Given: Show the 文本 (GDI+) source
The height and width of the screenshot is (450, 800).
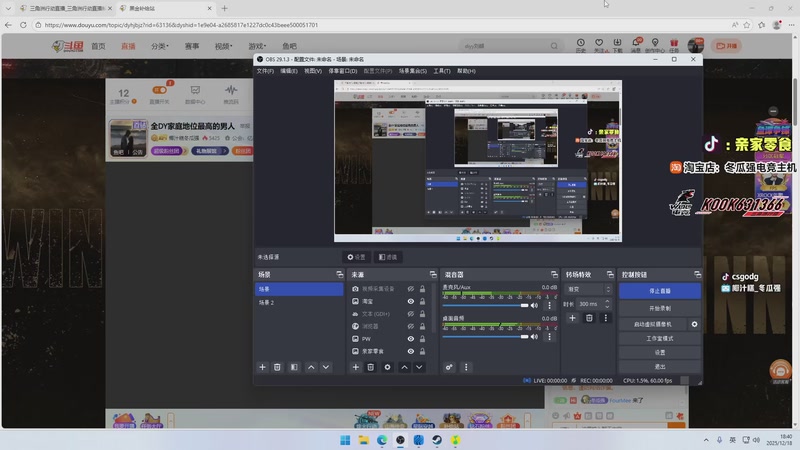Looking at the screenshot, I should tap(410, 314).
